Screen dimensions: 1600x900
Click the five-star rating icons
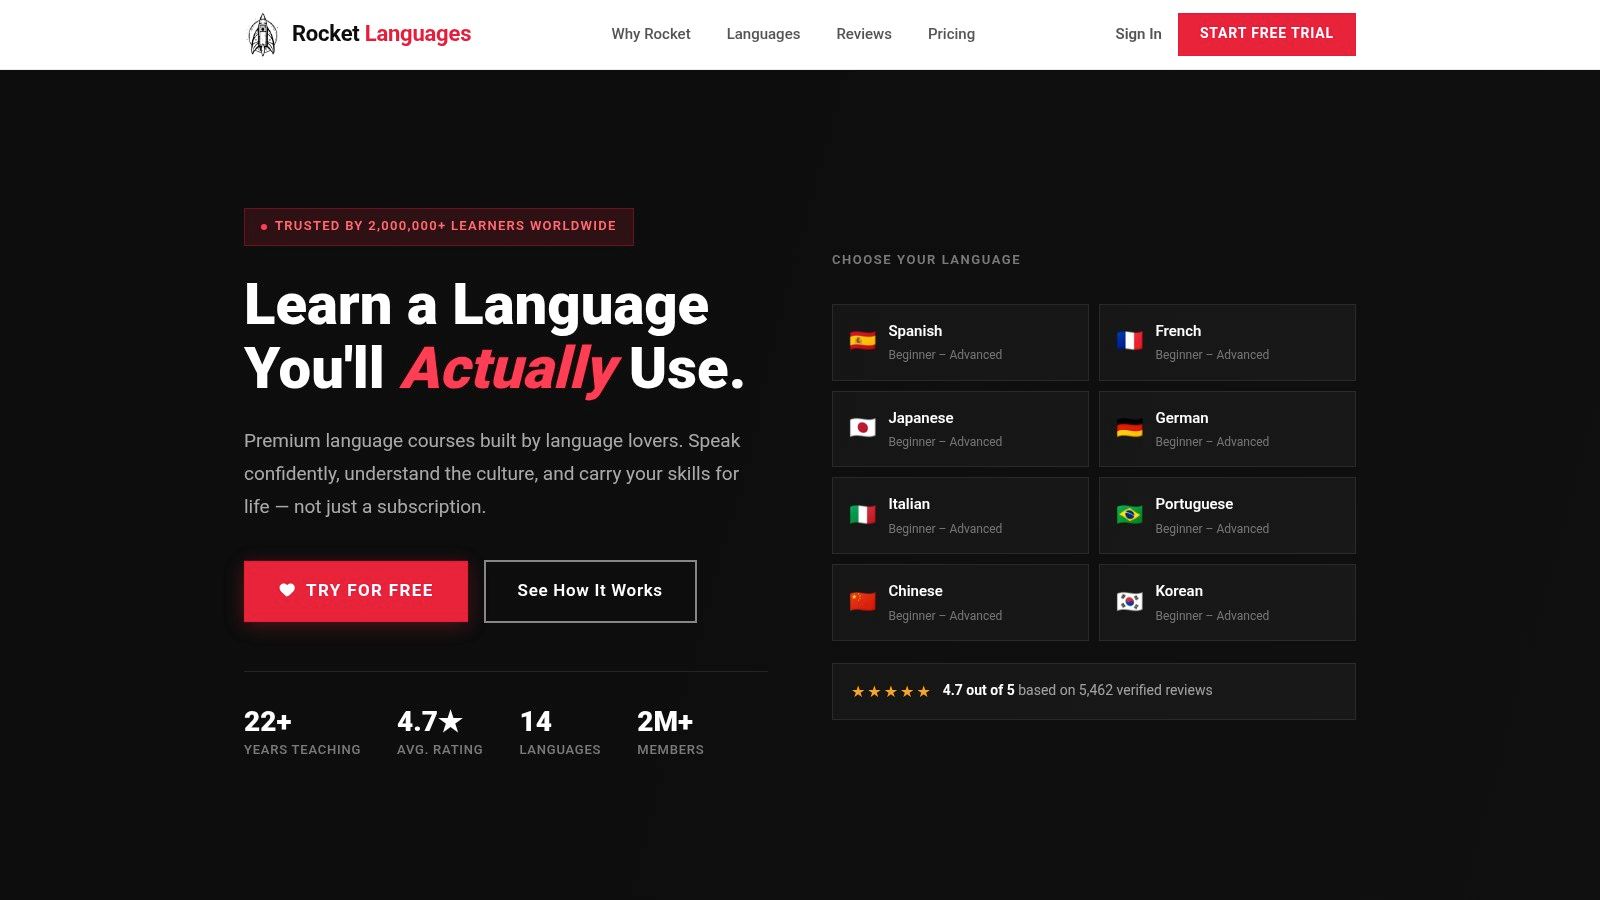890,691
